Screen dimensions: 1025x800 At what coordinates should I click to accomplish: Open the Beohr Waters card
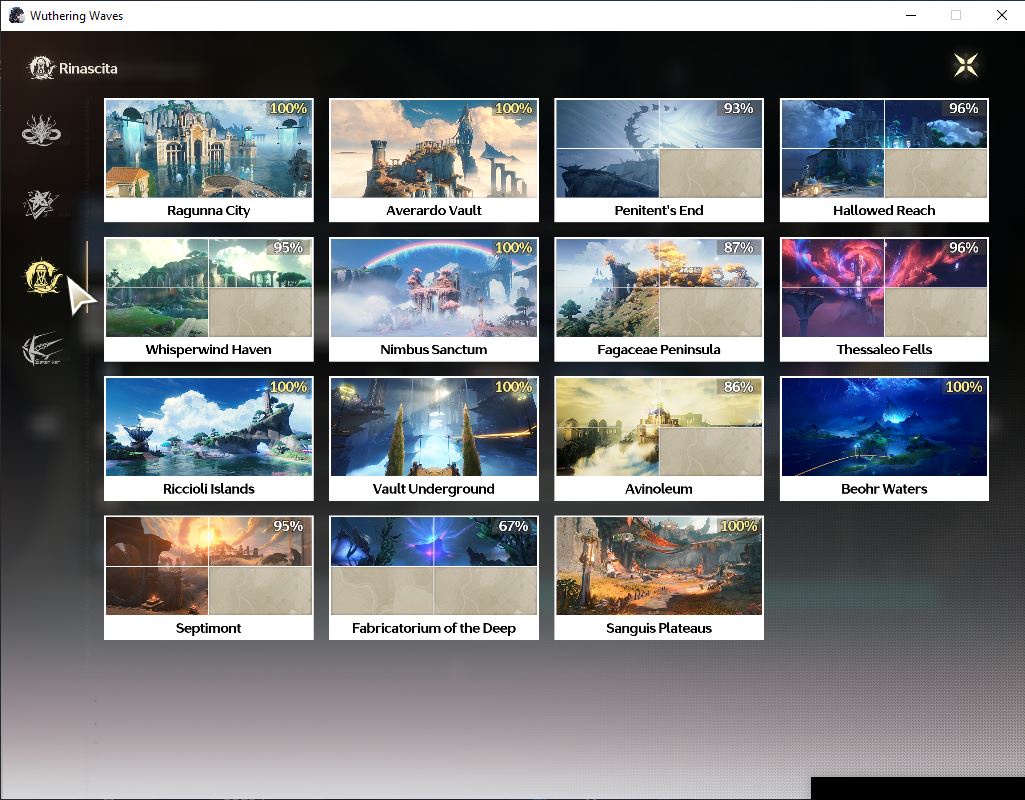pos(884,439)
